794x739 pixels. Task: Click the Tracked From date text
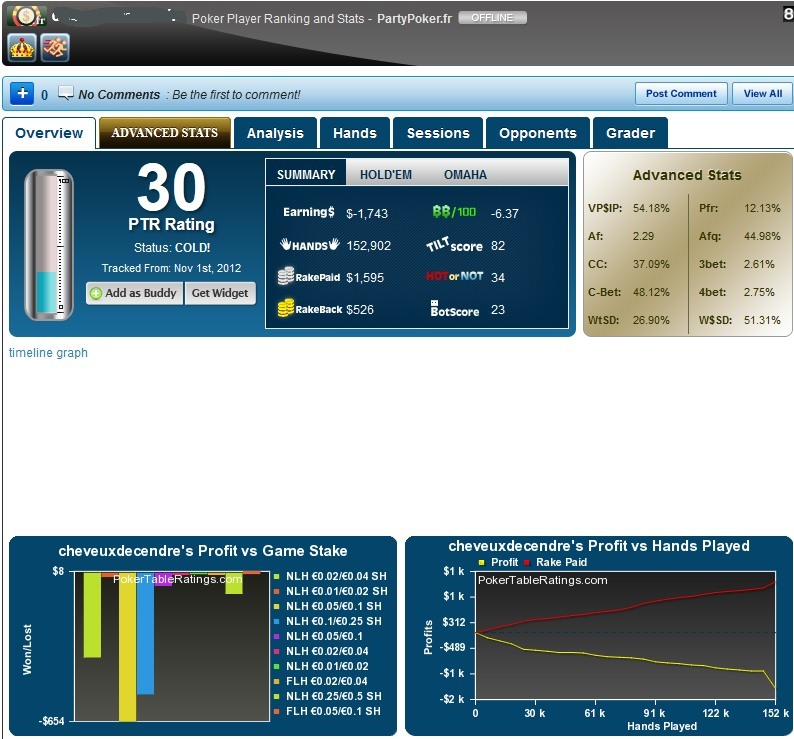point(171,268)
